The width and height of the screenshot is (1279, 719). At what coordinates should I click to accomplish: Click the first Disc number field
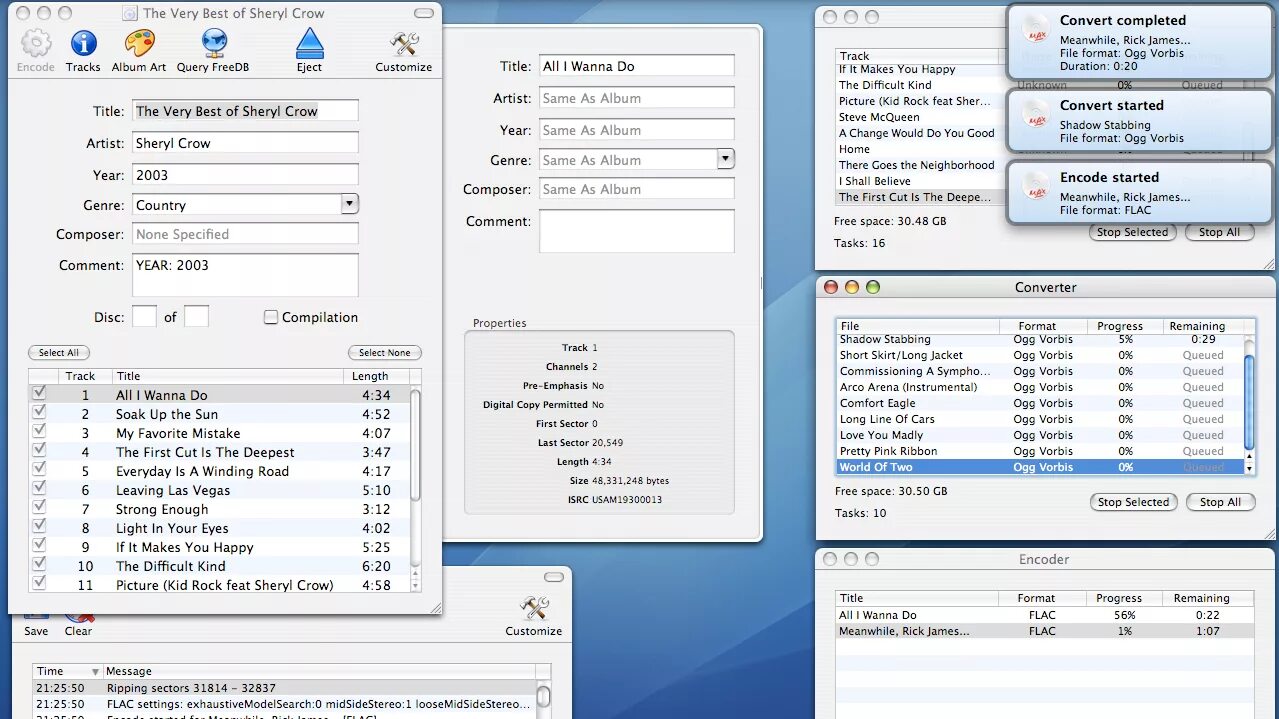coord(144,317)
